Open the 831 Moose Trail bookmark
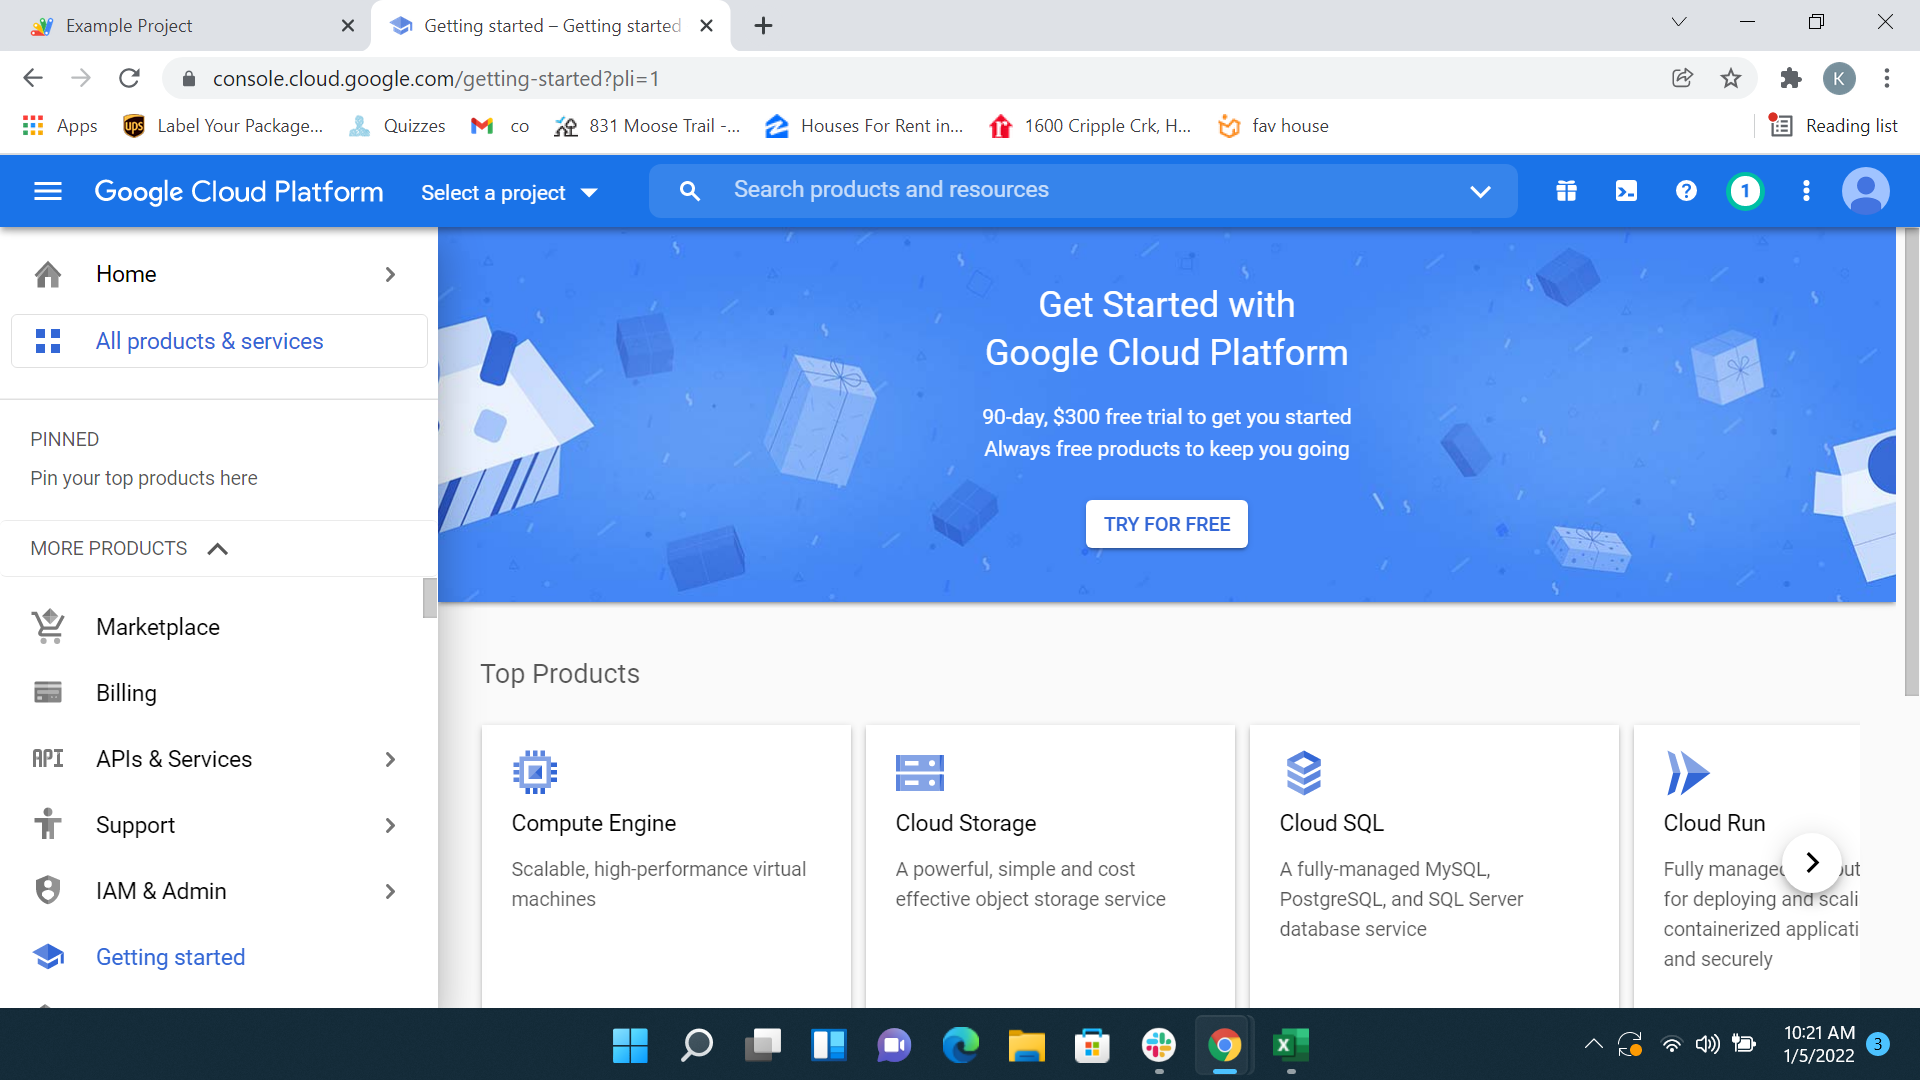The width and height of the screenshot is (1920, 1080). click(648, 126)
